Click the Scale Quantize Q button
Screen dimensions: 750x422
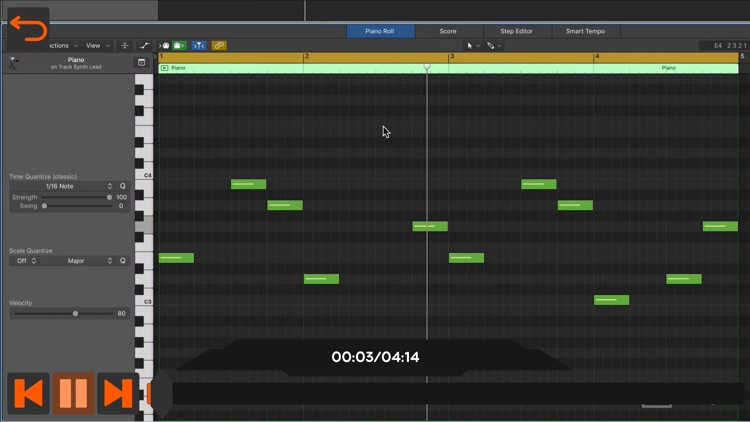[123, 261]
